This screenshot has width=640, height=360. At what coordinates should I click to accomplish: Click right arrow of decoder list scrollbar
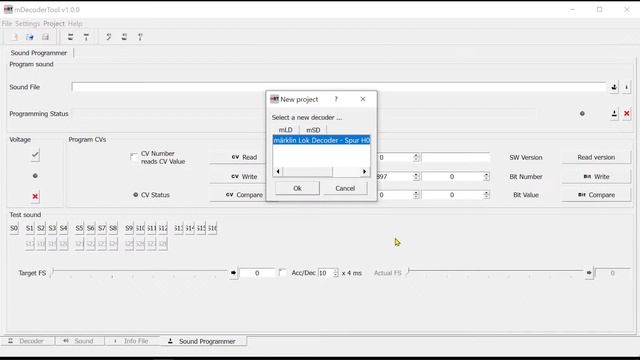(x=364, y=172)
